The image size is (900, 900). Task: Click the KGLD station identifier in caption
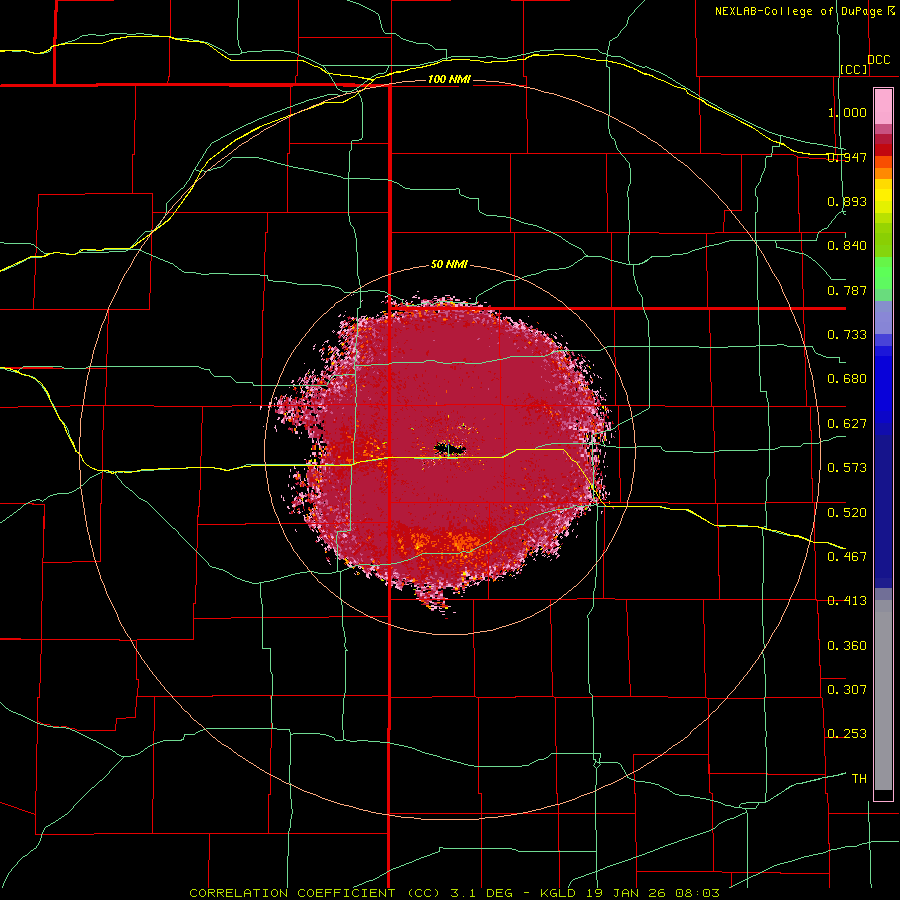560,893
